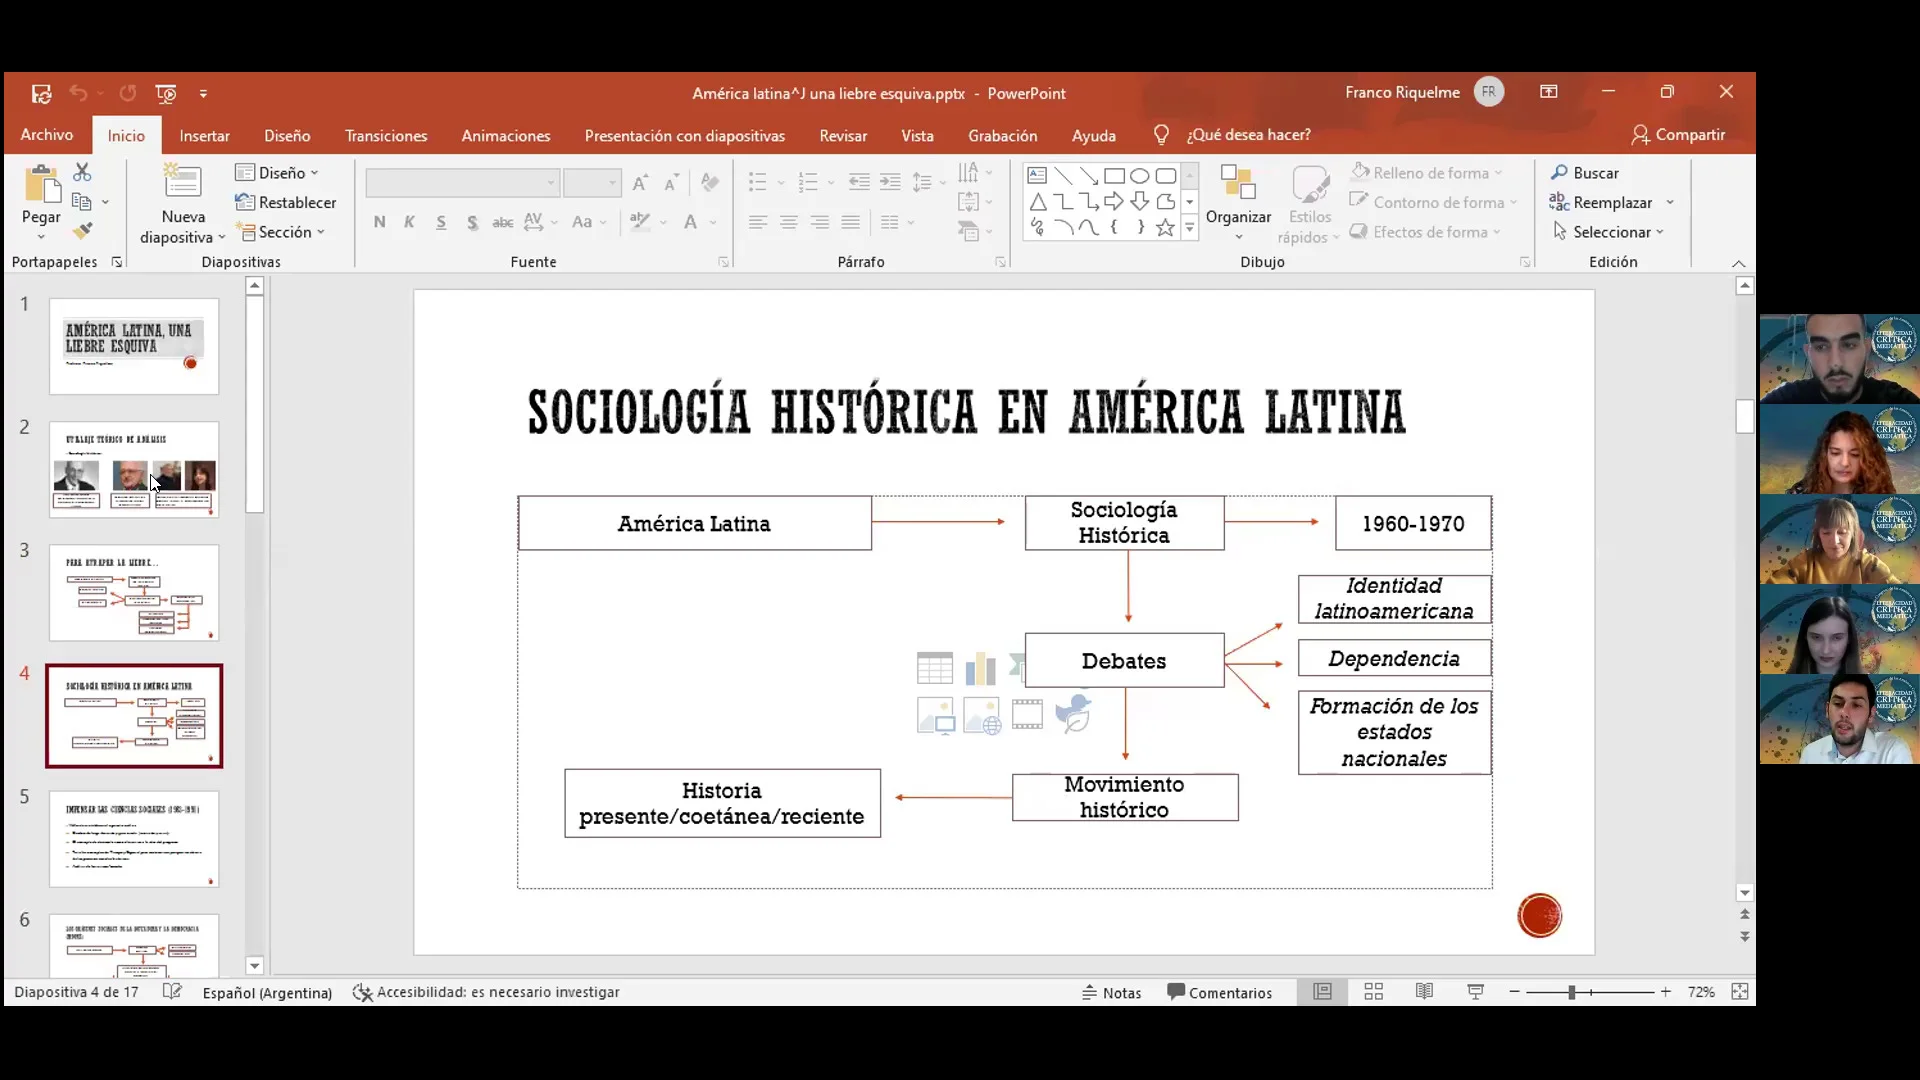Open the Sección dropdown
1920x1080 pixels.
click(x=281, y=232)
